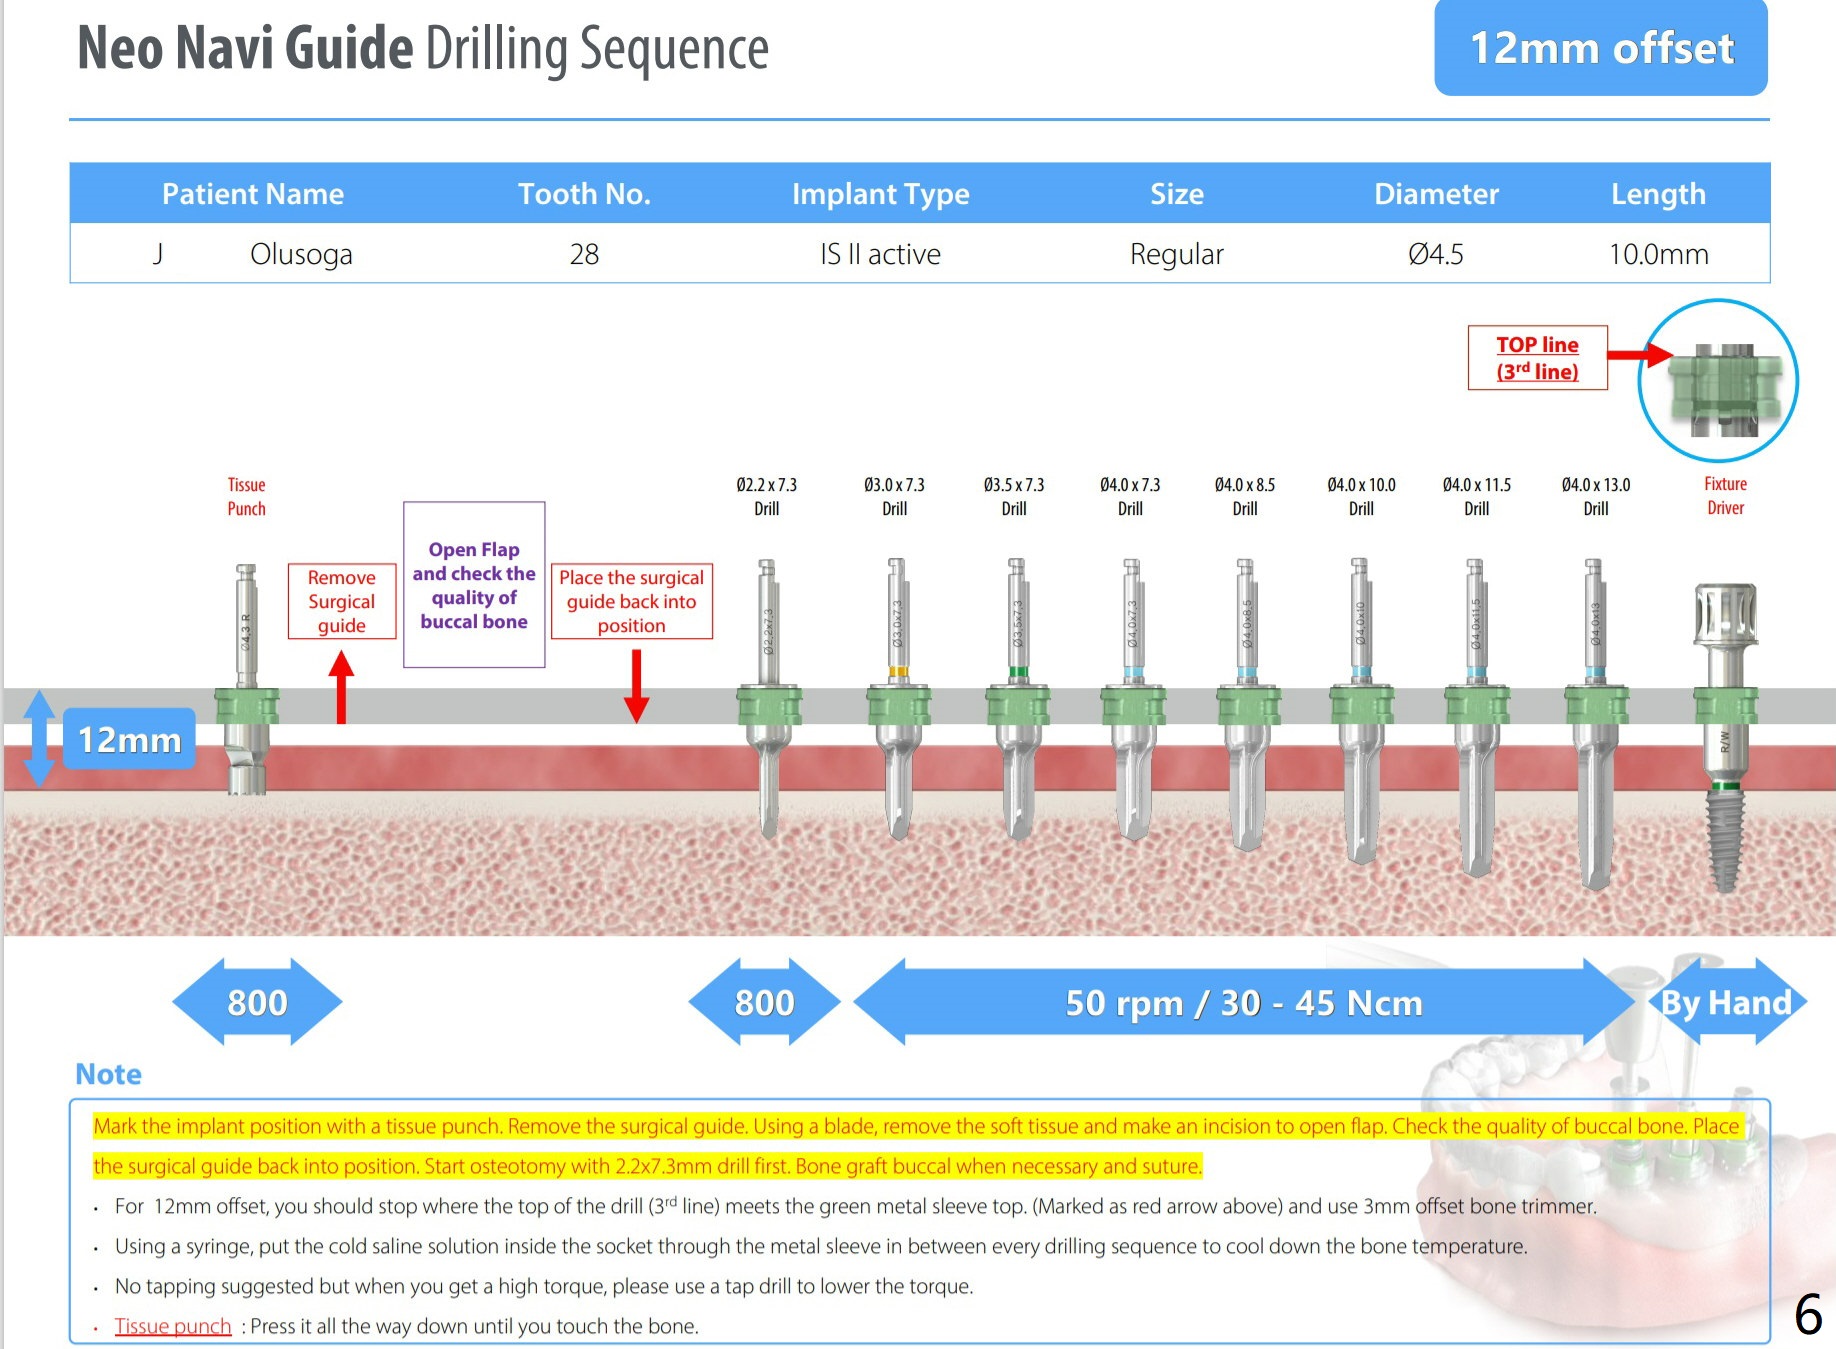Image resolution: width=1836 pixels, height=1349 pixels.
Task: Click the Implant Type column header
Action: click(880, 193)
